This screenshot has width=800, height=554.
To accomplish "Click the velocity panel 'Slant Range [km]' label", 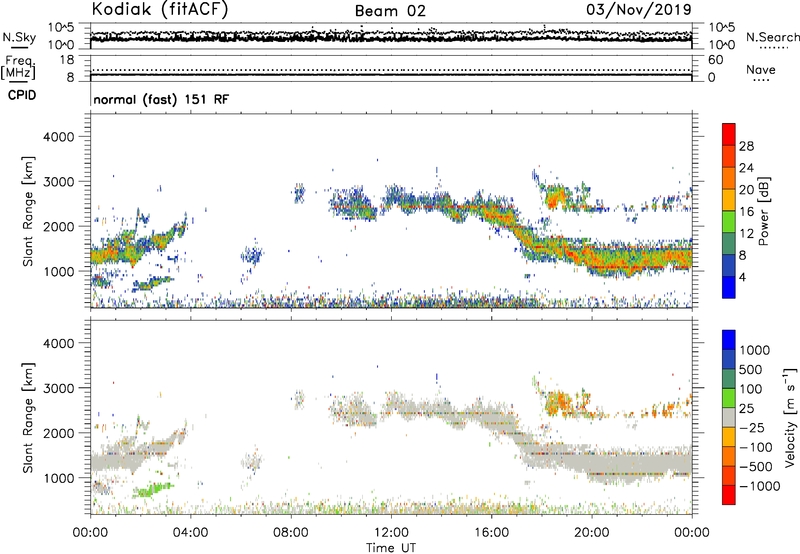I will [x=28, y=417].
